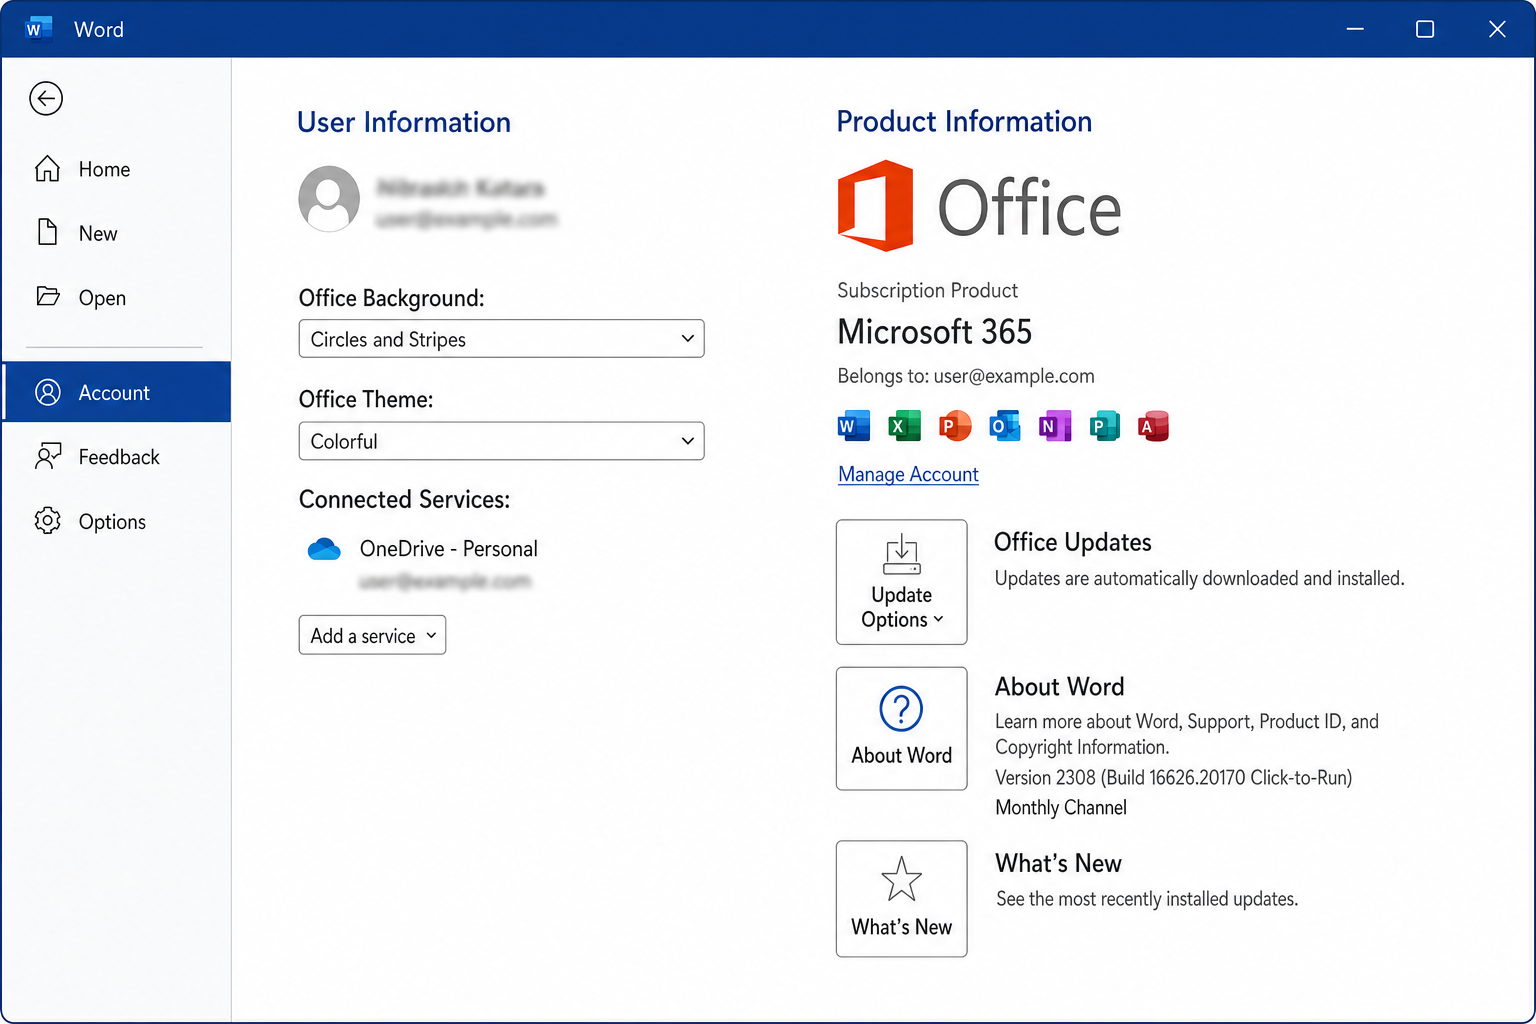Click the About Word heading text
This screenshot has width=1536, height=1024.
1059,687
